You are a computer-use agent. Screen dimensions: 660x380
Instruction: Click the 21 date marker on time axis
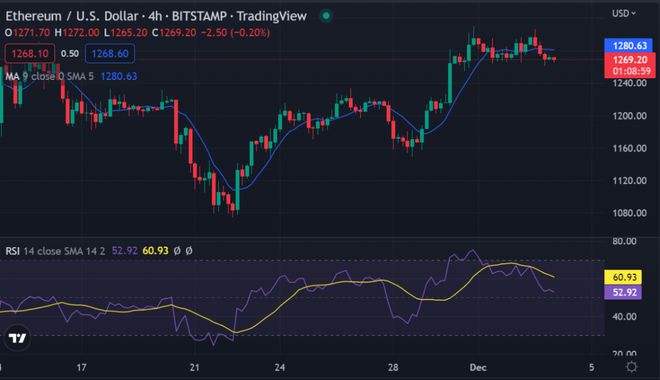(x=194, y=367)
